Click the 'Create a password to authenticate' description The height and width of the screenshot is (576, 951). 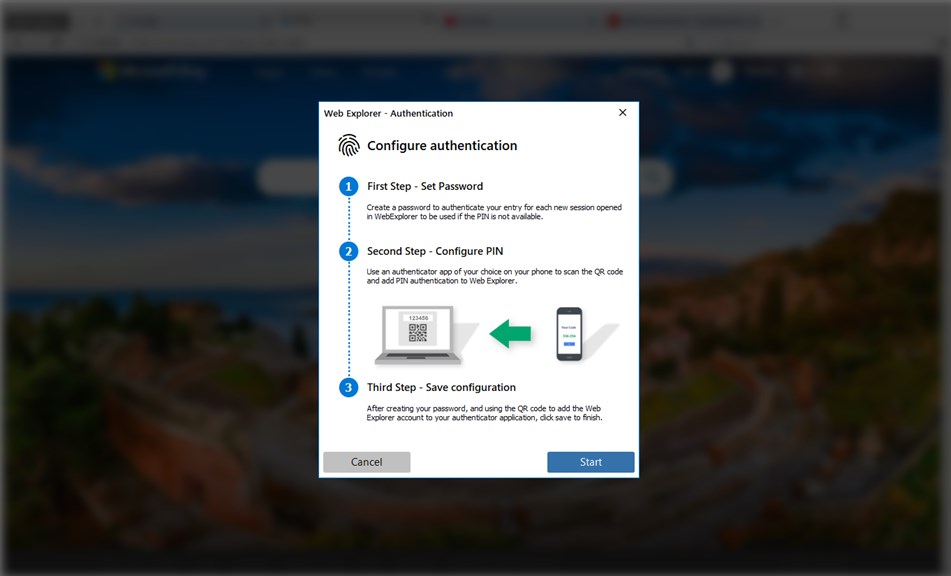(494, 212)
